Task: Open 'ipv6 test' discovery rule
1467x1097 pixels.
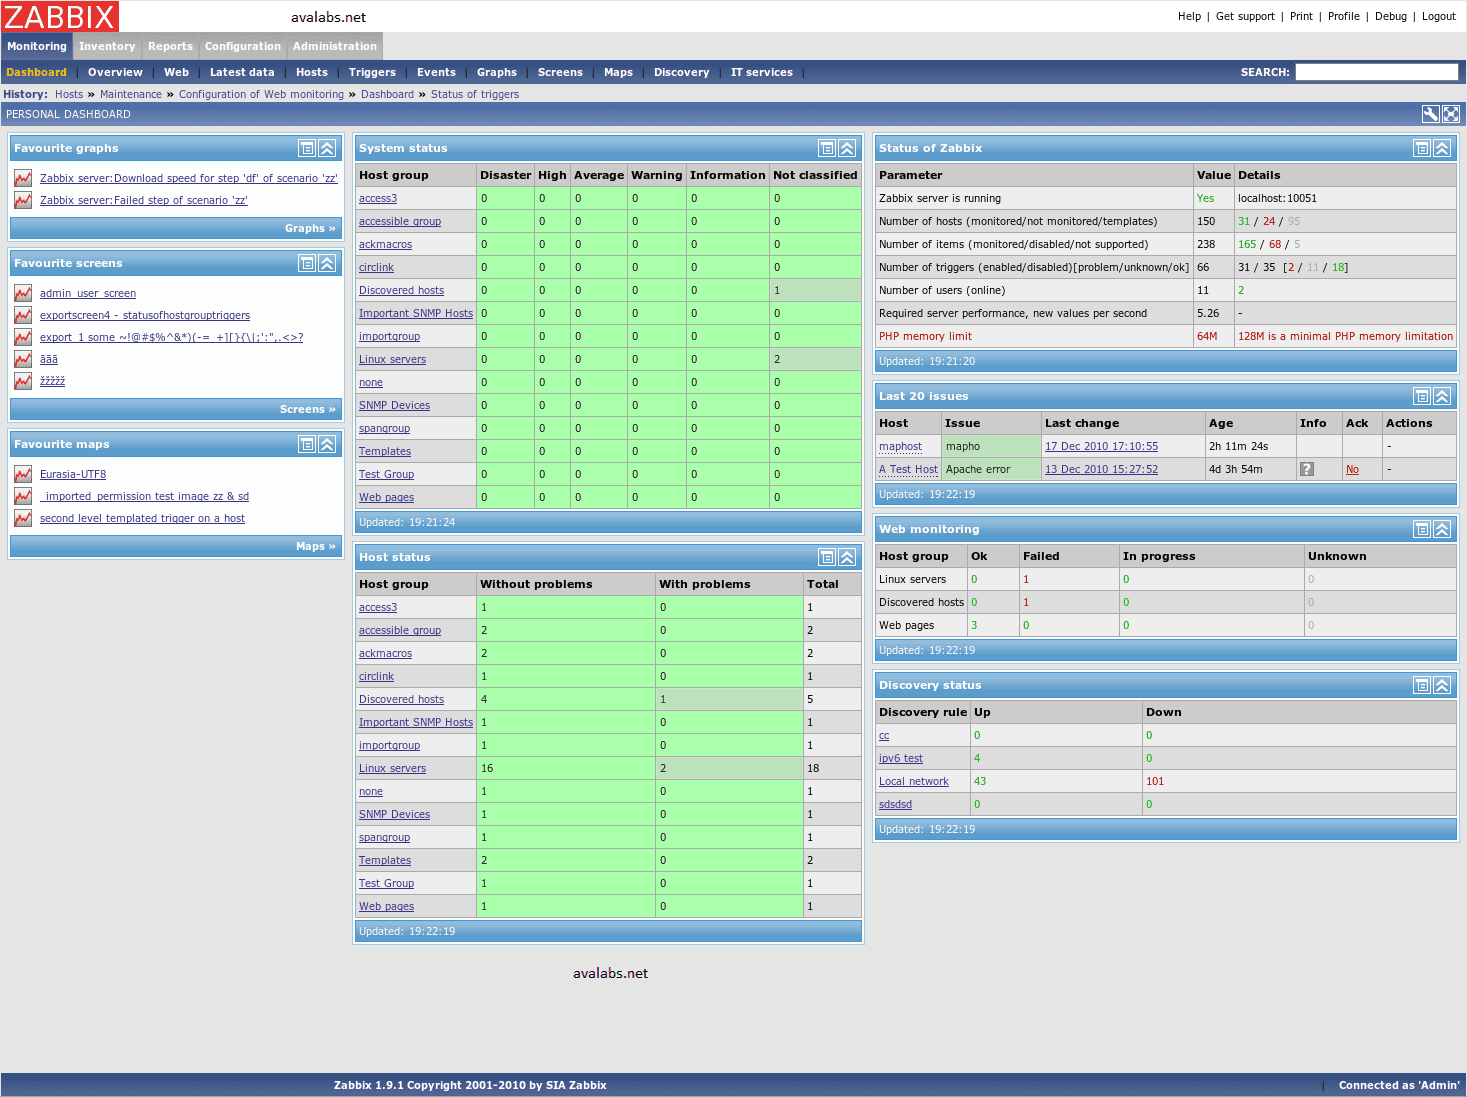Action: (x=901, y=758)
